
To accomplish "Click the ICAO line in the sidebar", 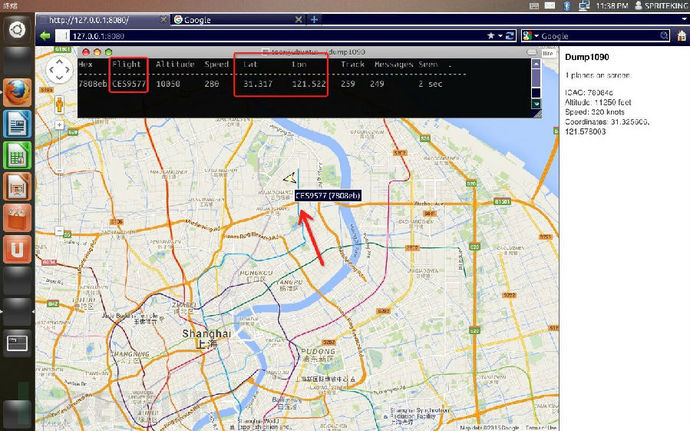I will [589, 92].
